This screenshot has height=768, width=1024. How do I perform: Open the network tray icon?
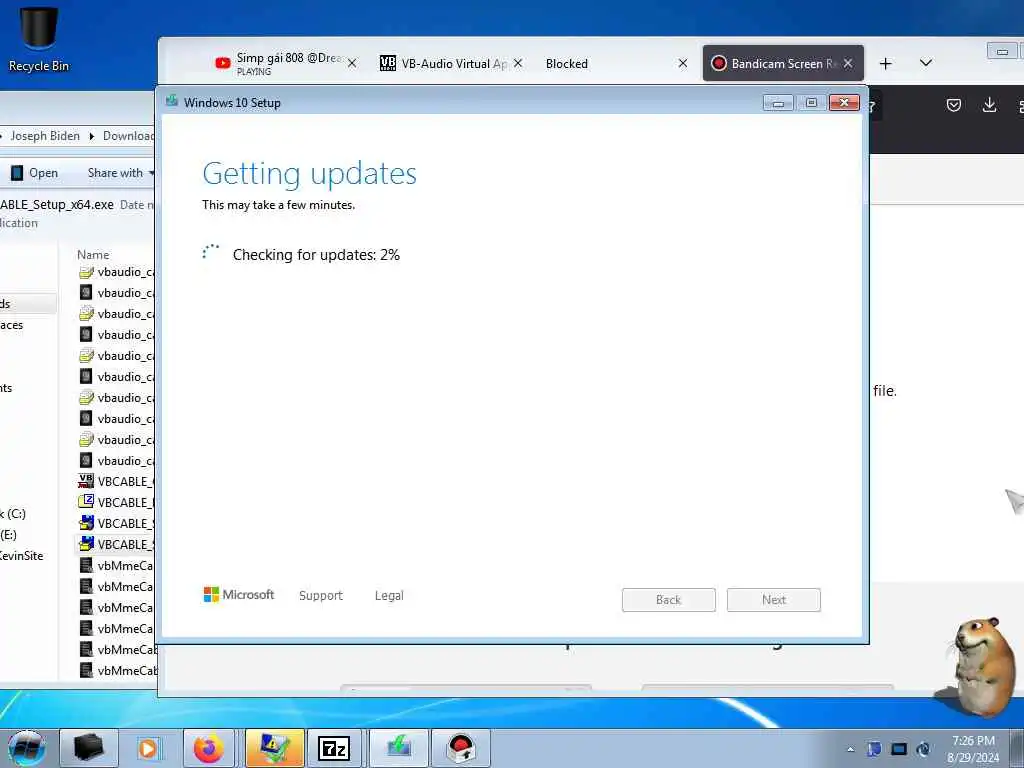899,749
